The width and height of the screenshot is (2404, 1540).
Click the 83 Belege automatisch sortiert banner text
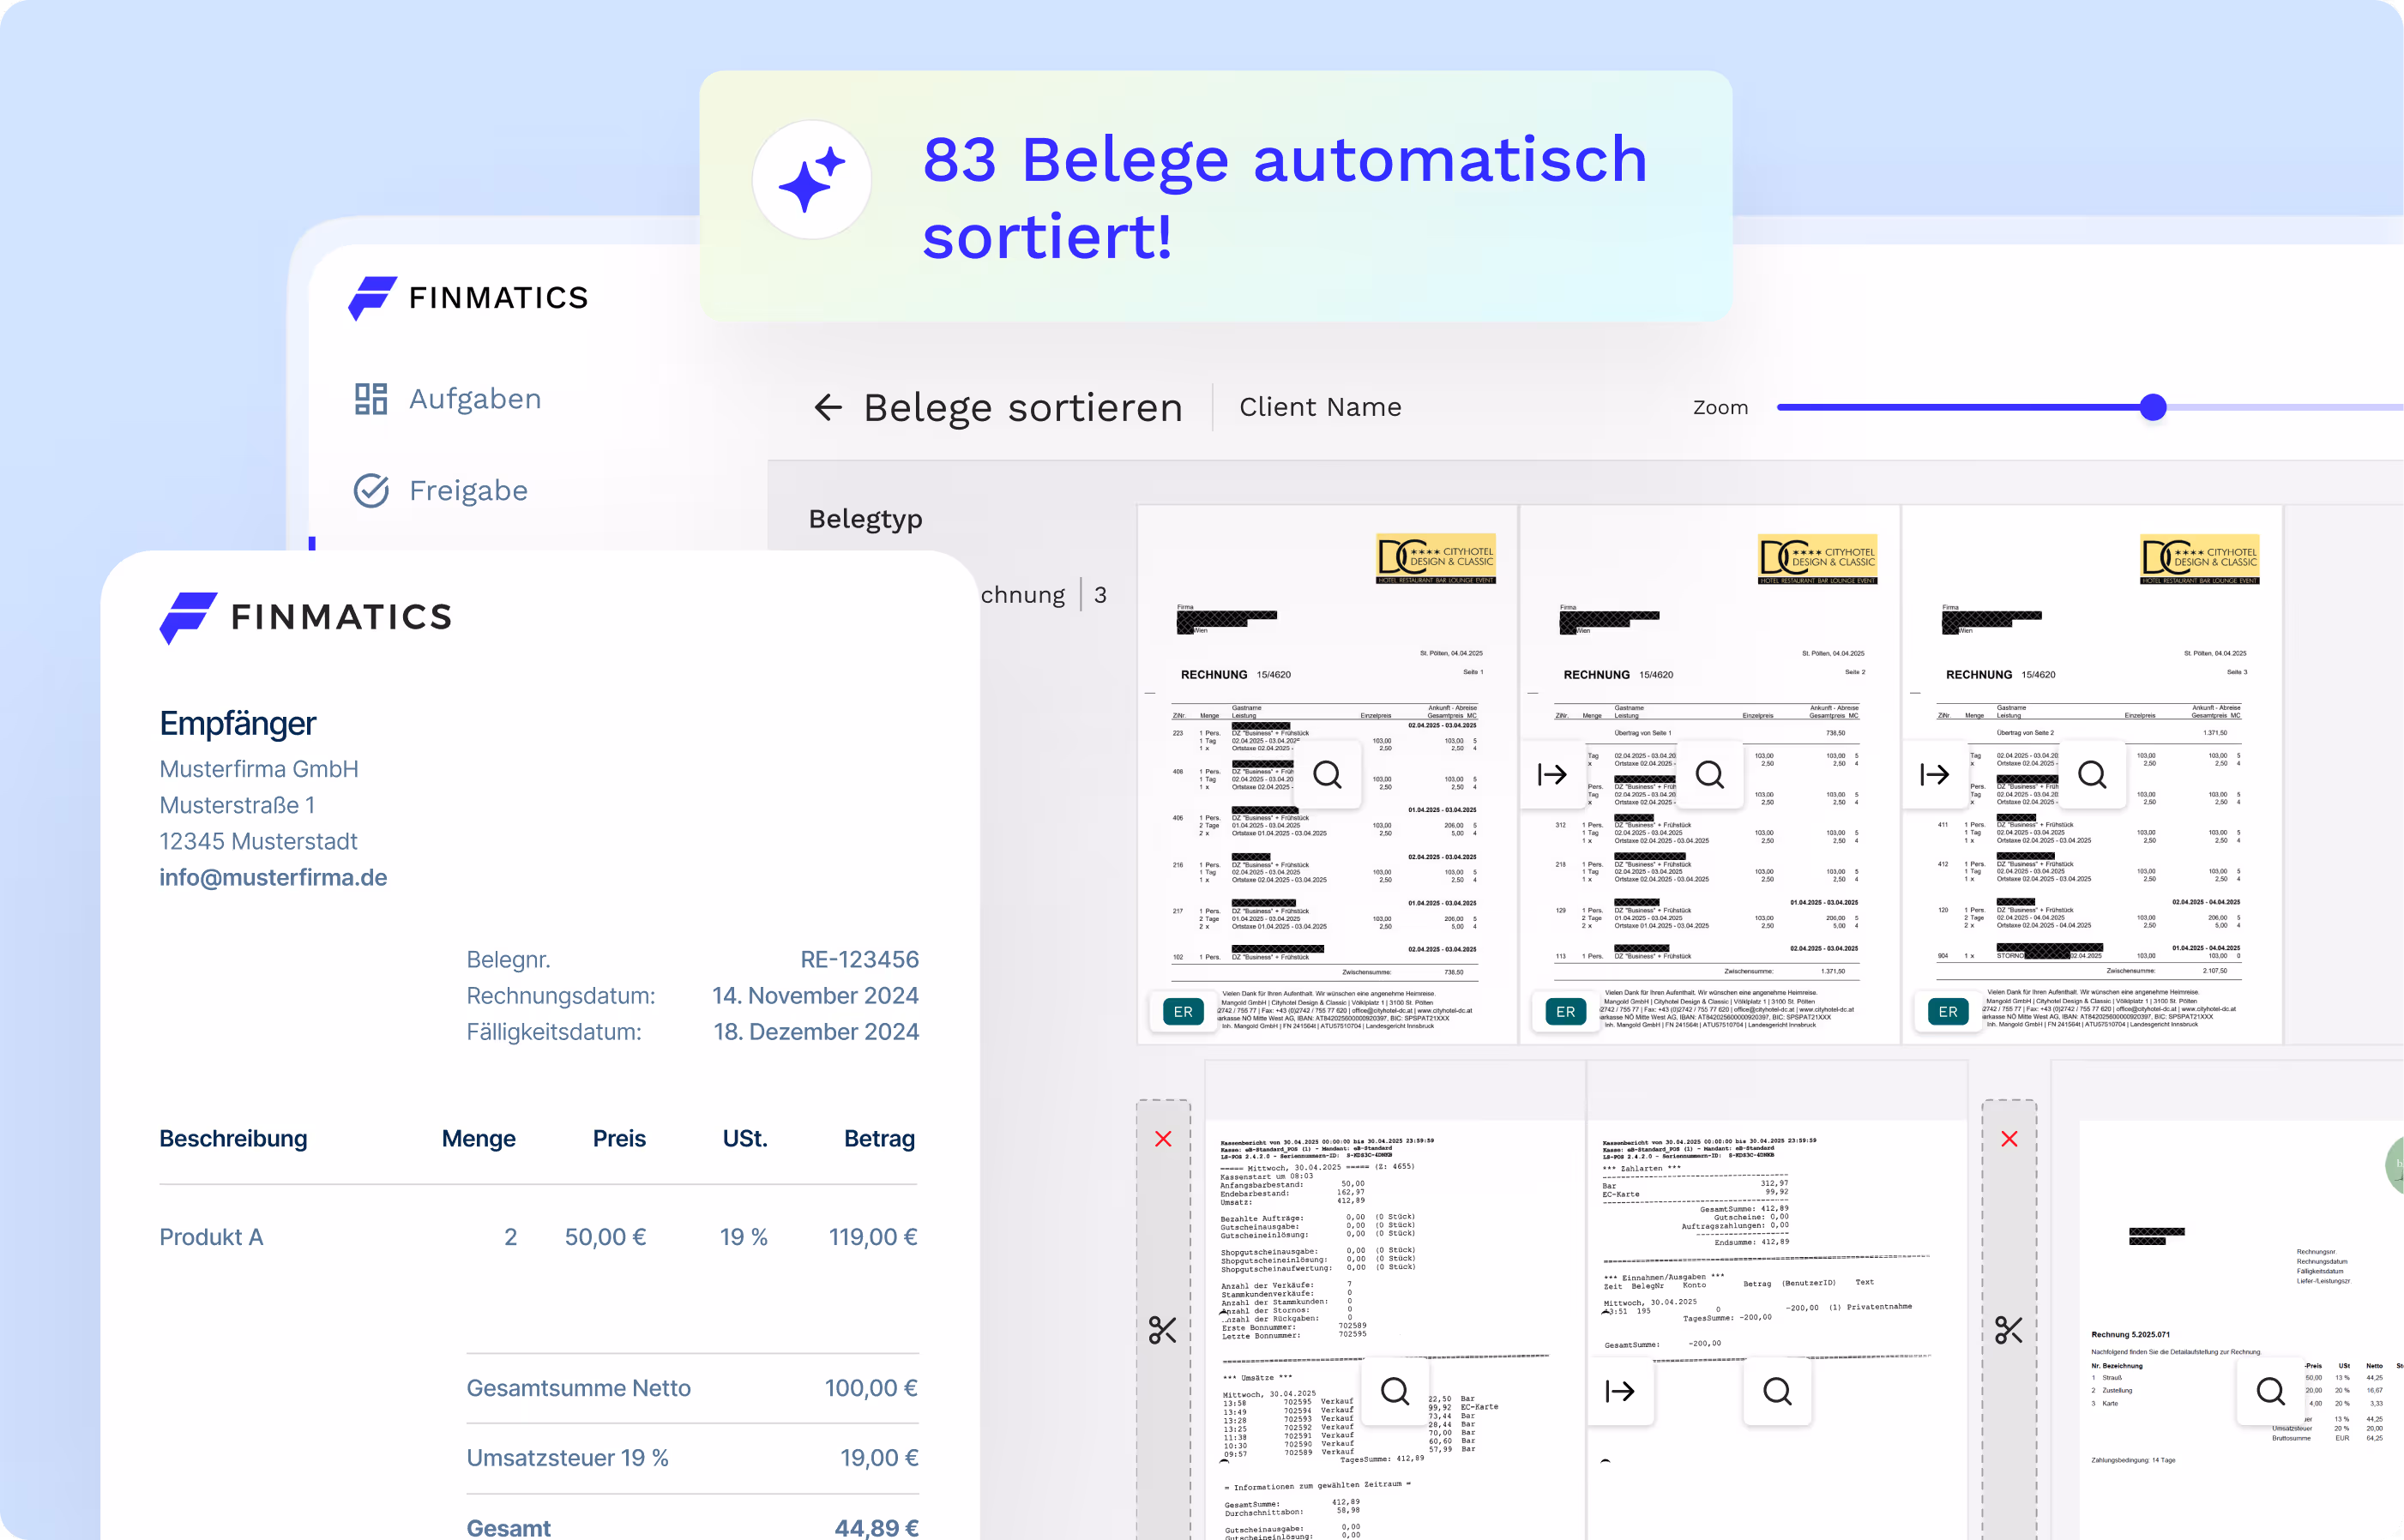[x=1284, y=197]
